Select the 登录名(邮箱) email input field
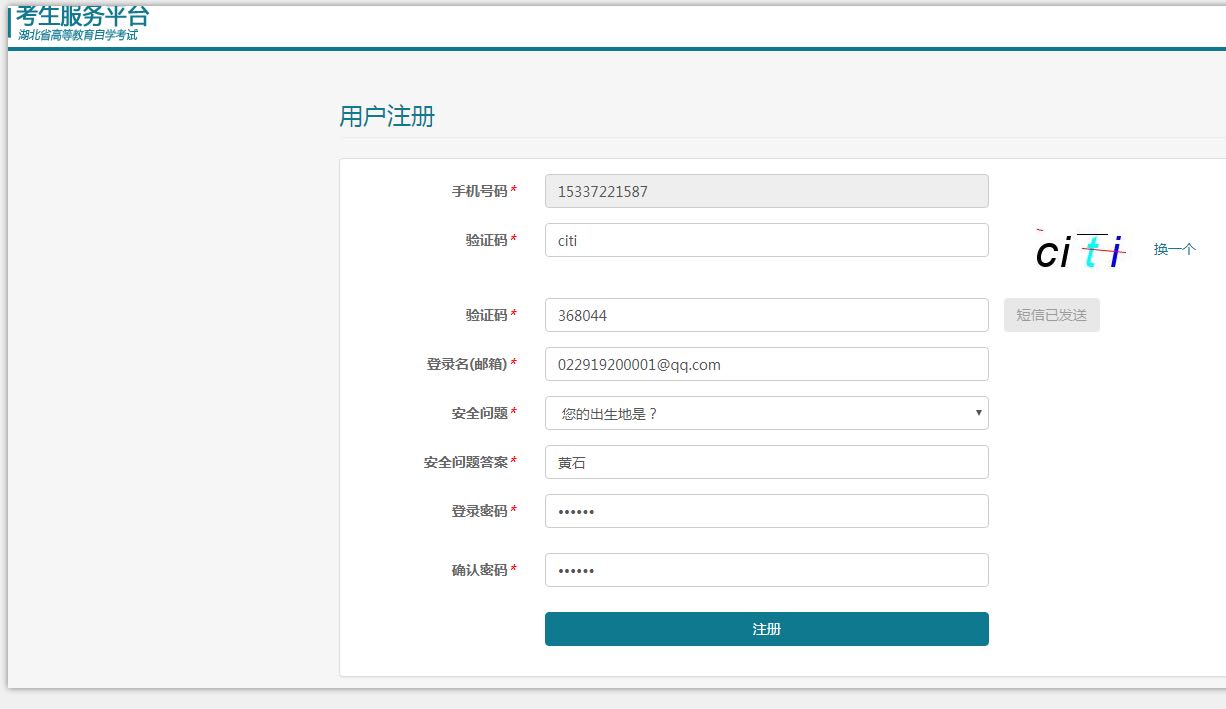This screenshot has width=1226, height=709. [x=766, y=363]
